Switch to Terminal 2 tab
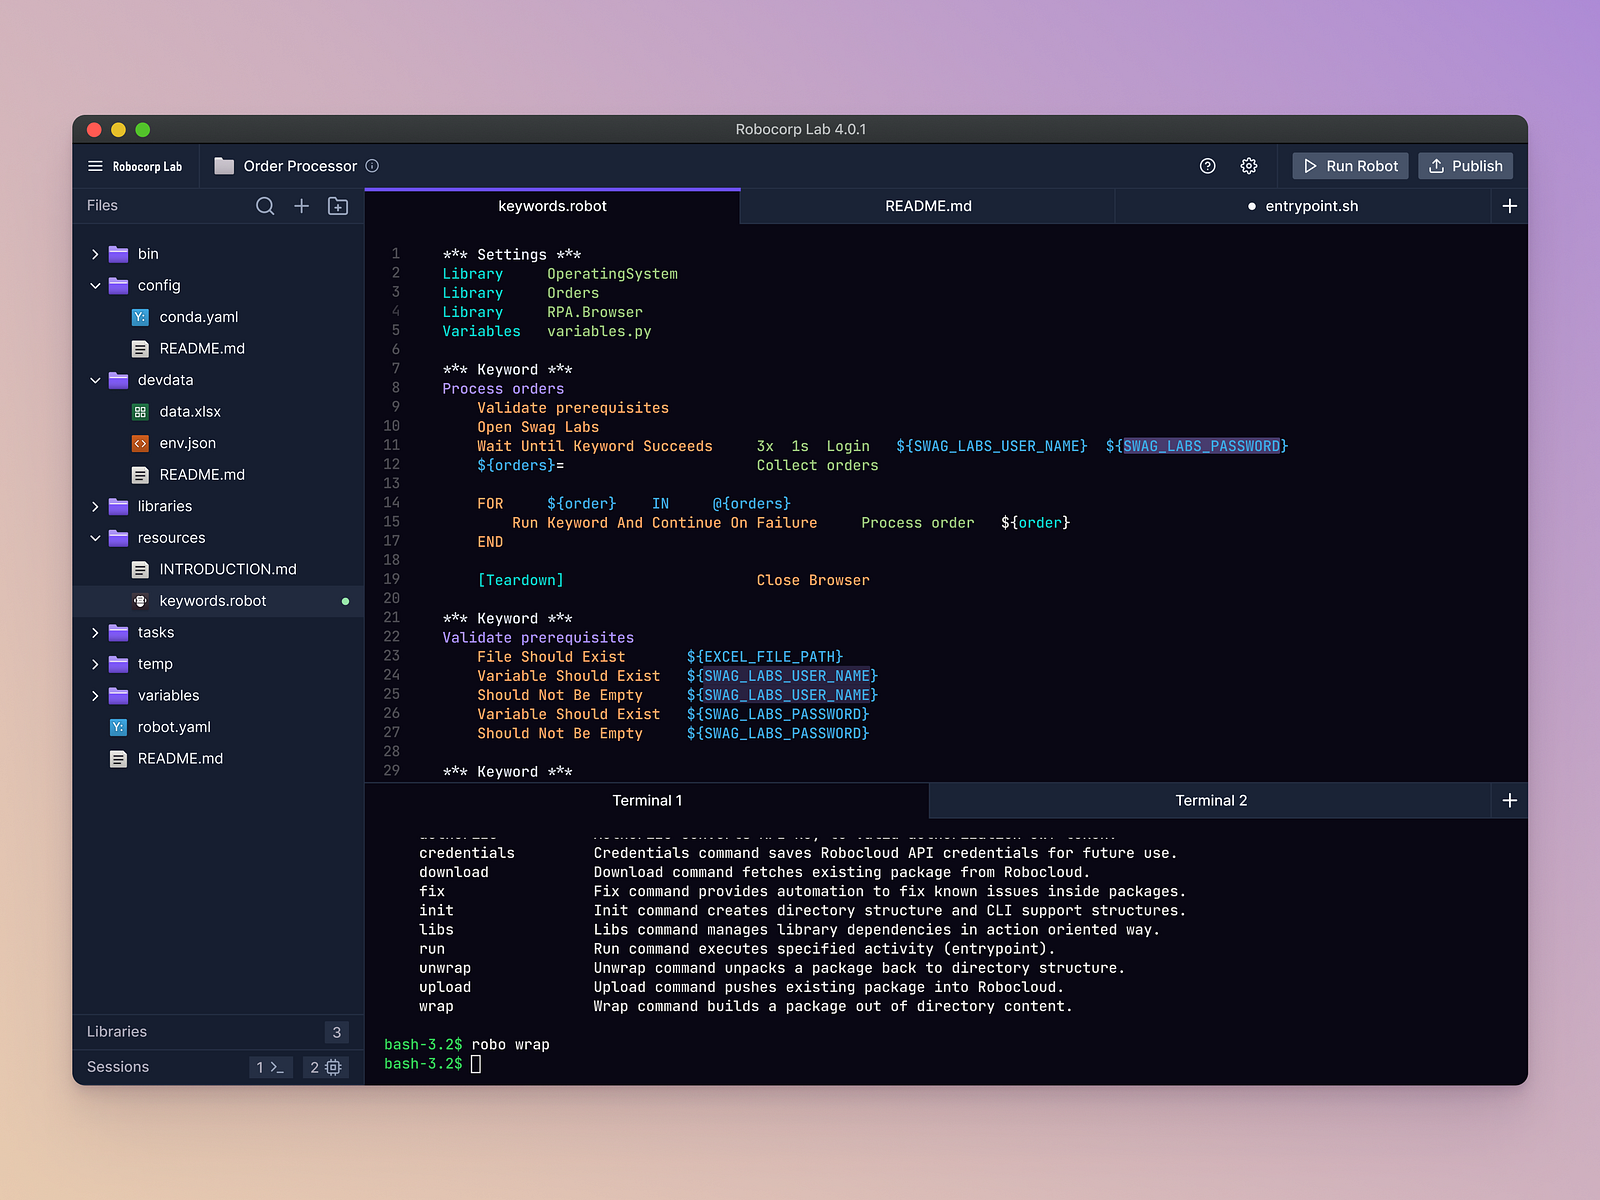The image size is (1600, 1200). [x=1210, y=800]
